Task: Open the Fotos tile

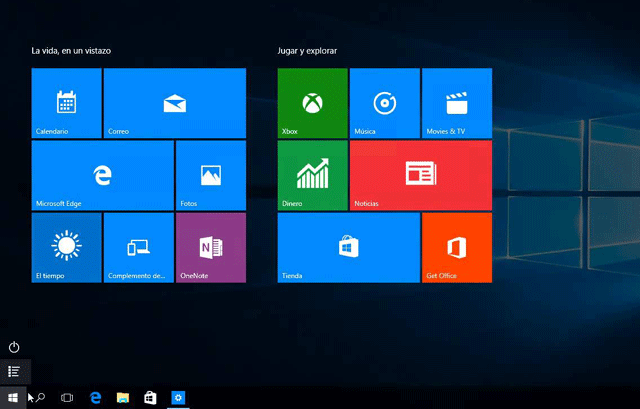Action: pyautogui.click(x=210, y=175)
